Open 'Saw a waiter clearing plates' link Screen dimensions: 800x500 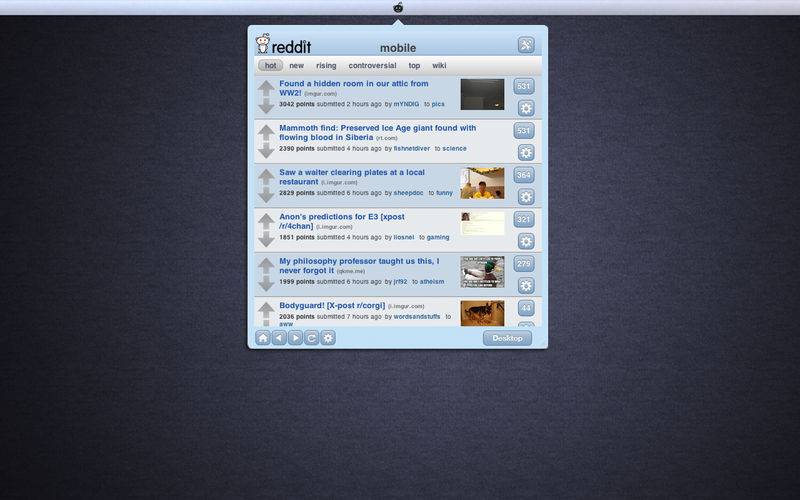click(352, 177)
